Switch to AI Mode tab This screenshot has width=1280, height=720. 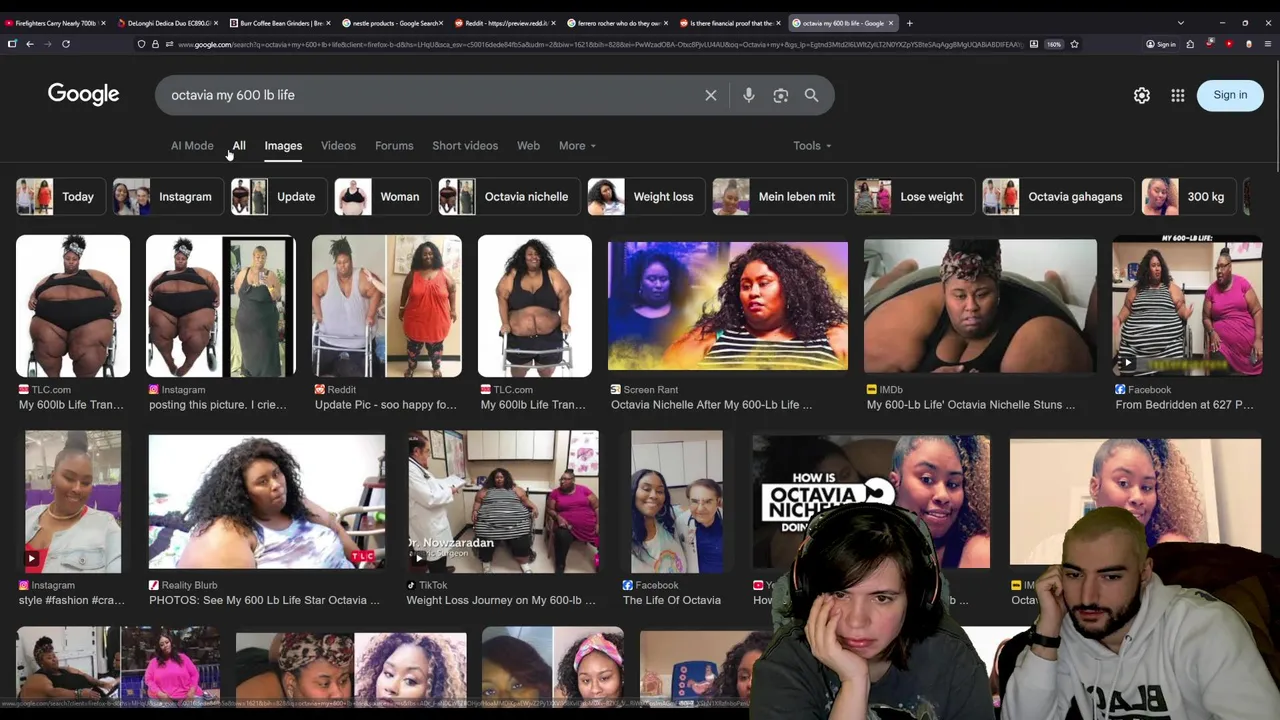click(192, 146)
